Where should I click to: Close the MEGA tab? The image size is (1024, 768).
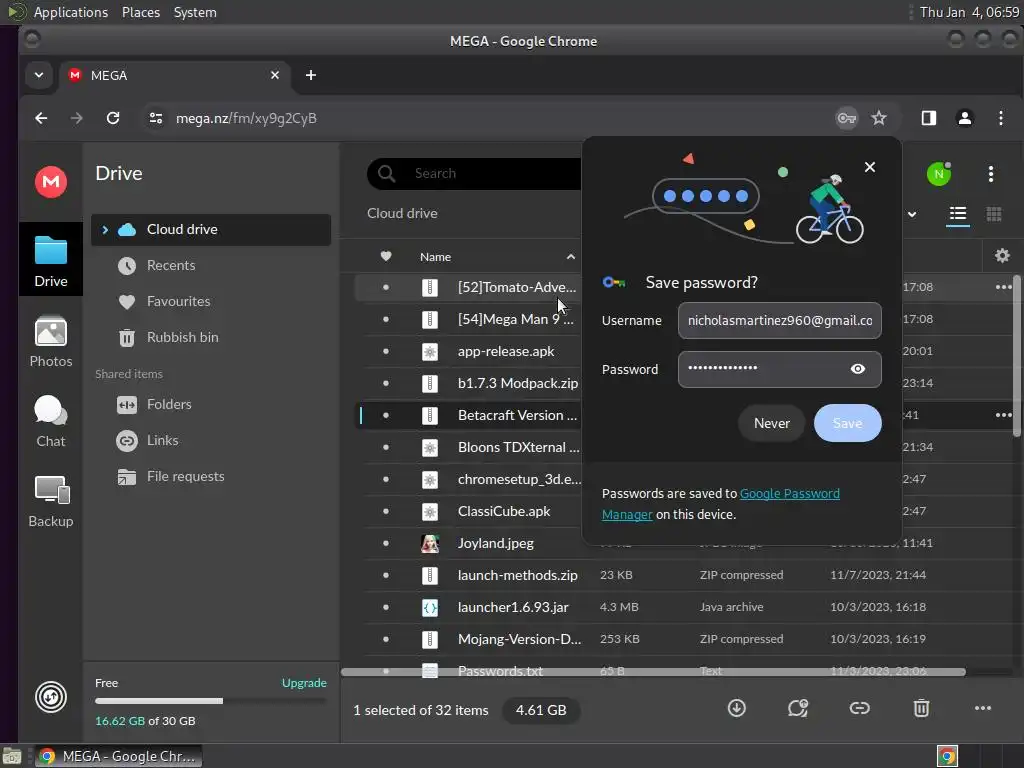275,75
